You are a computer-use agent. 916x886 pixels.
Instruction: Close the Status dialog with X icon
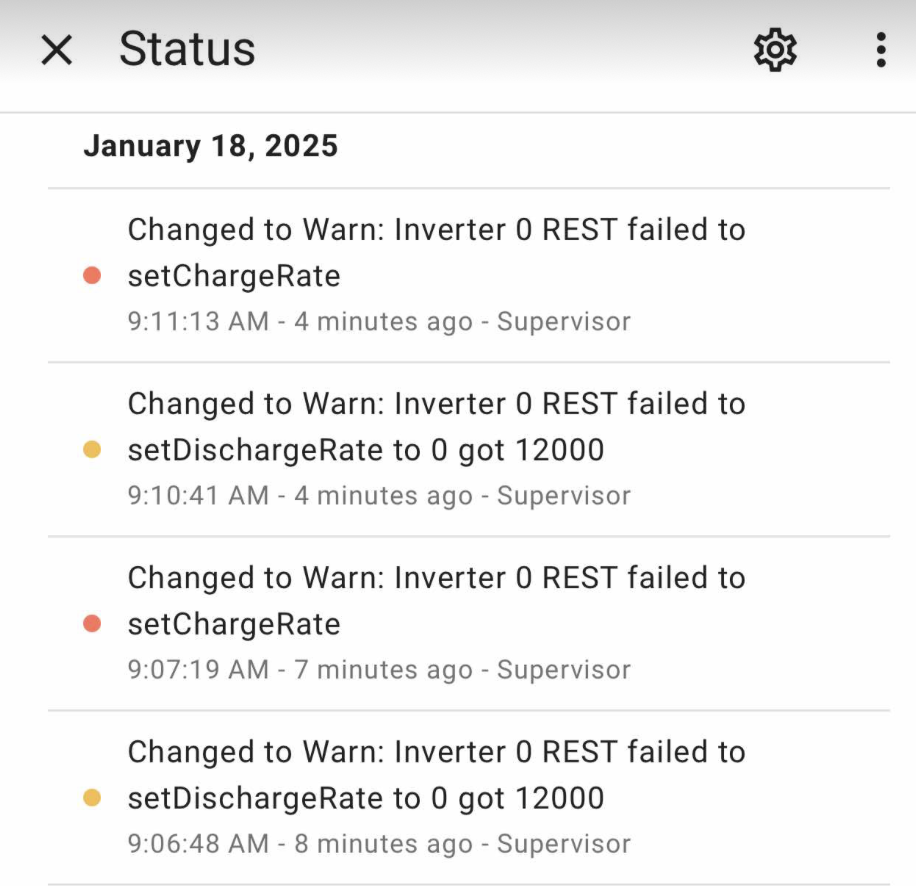coord(57,50)
